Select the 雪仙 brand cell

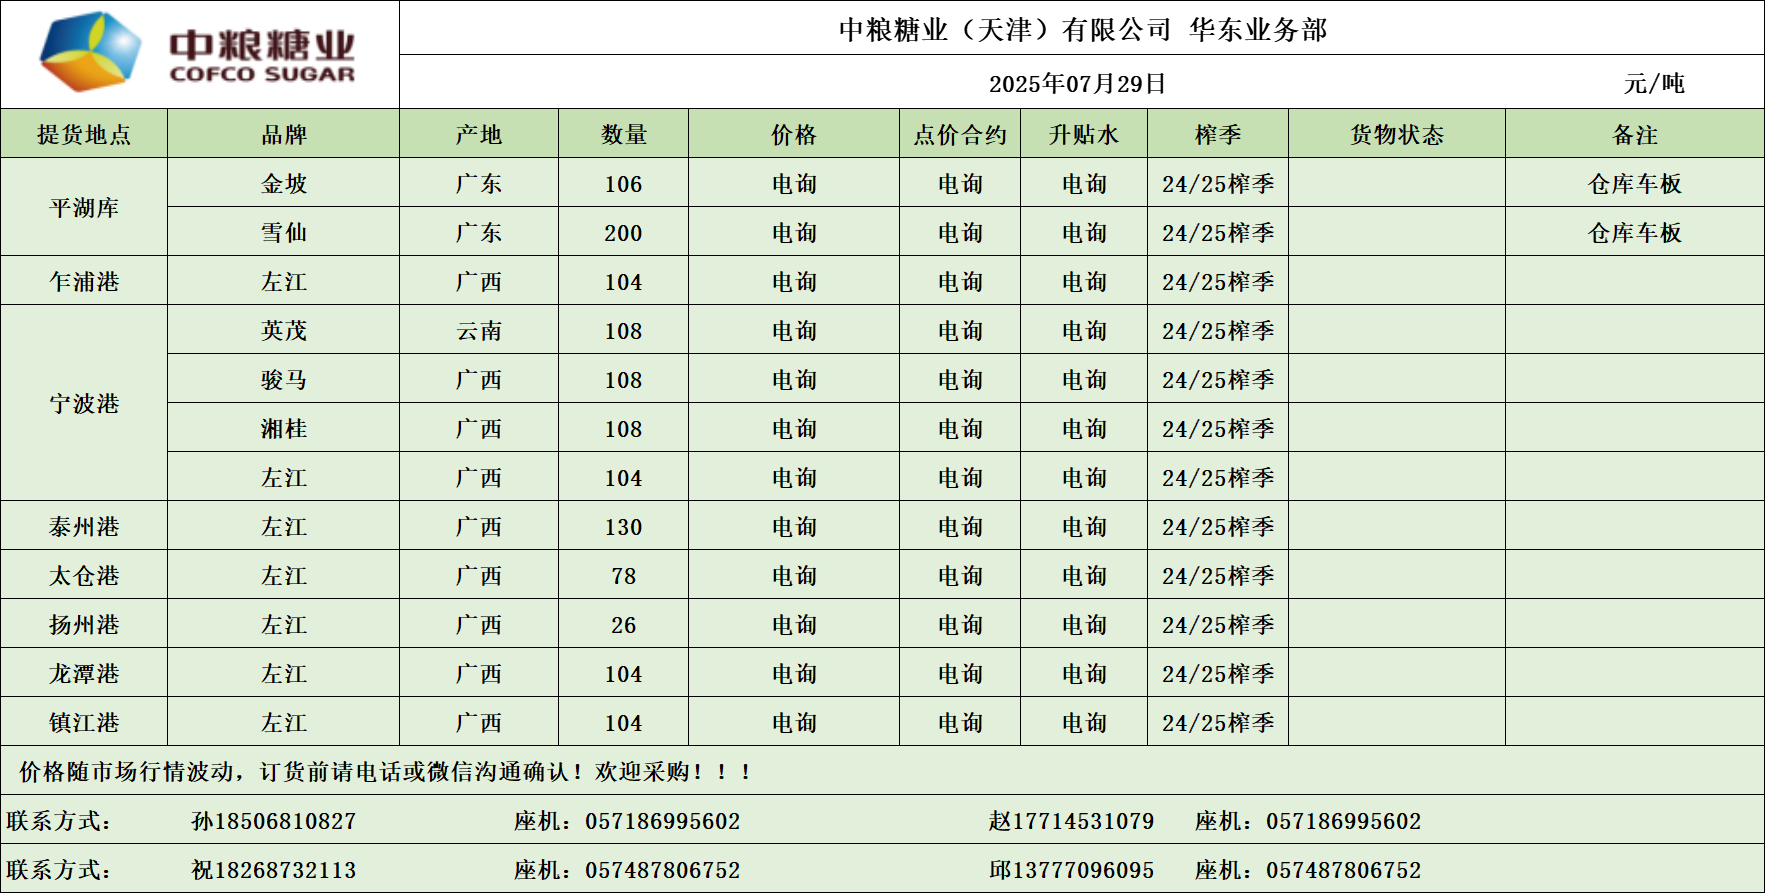283,232
